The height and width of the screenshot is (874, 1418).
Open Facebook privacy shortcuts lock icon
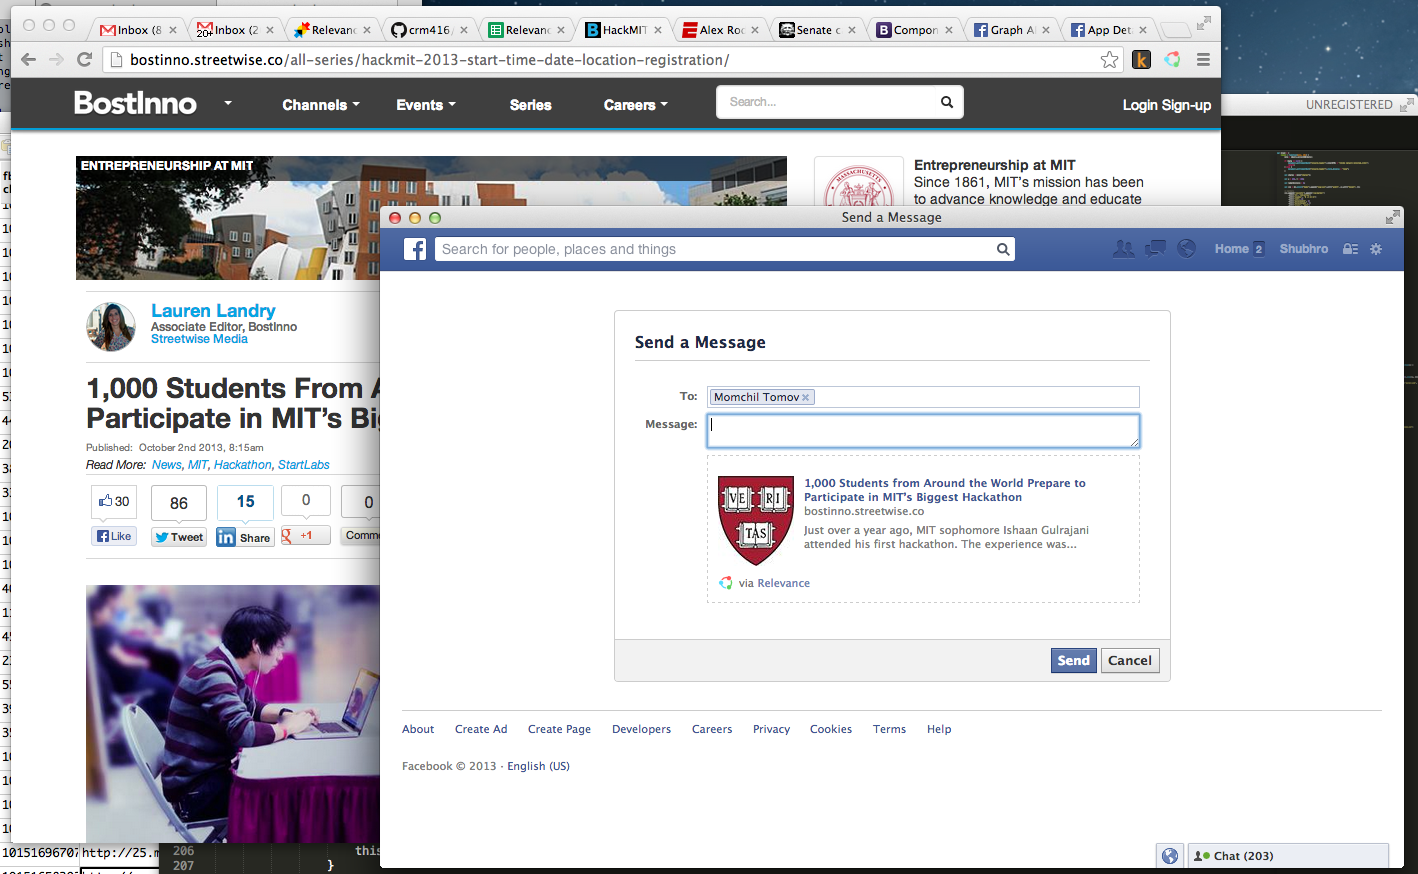point(1350,249)
